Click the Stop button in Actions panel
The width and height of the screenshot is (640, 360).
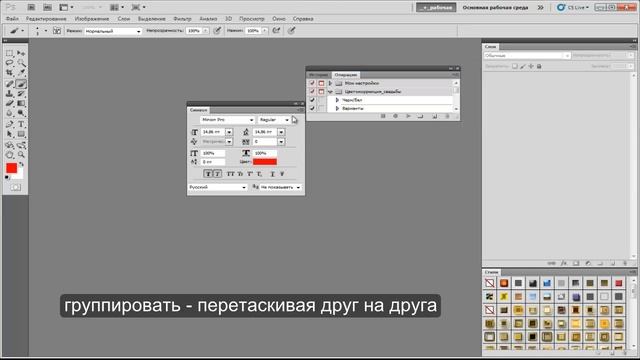click(383, 116)
